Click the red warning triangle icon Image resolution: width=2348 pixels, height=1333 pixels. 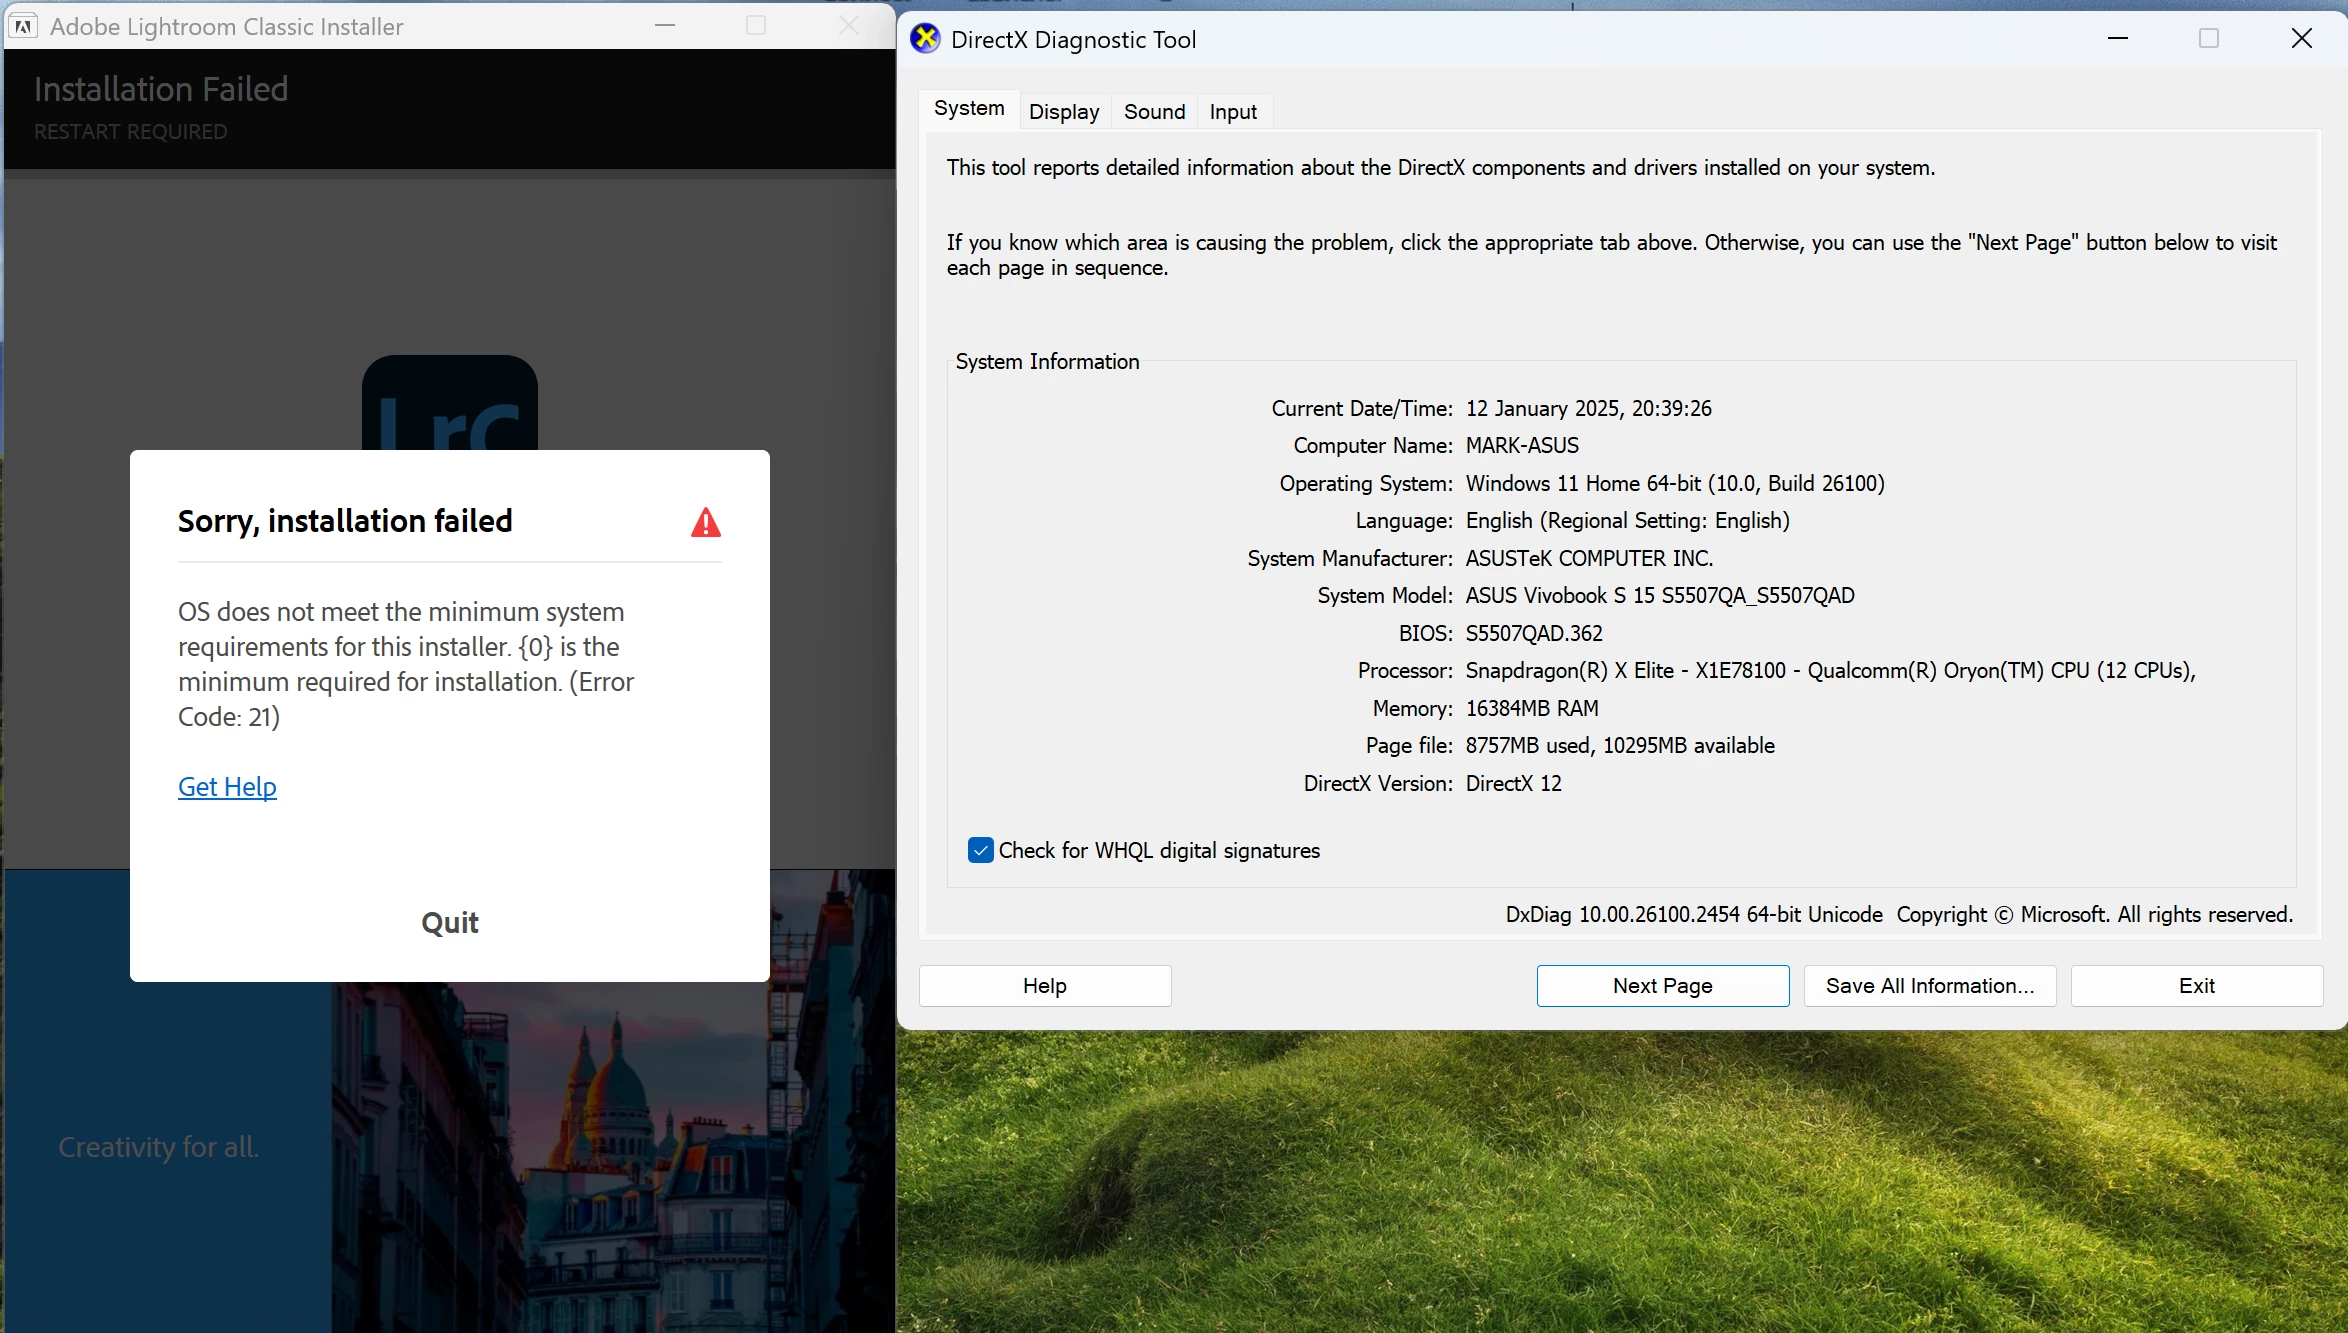coord(705,522)
